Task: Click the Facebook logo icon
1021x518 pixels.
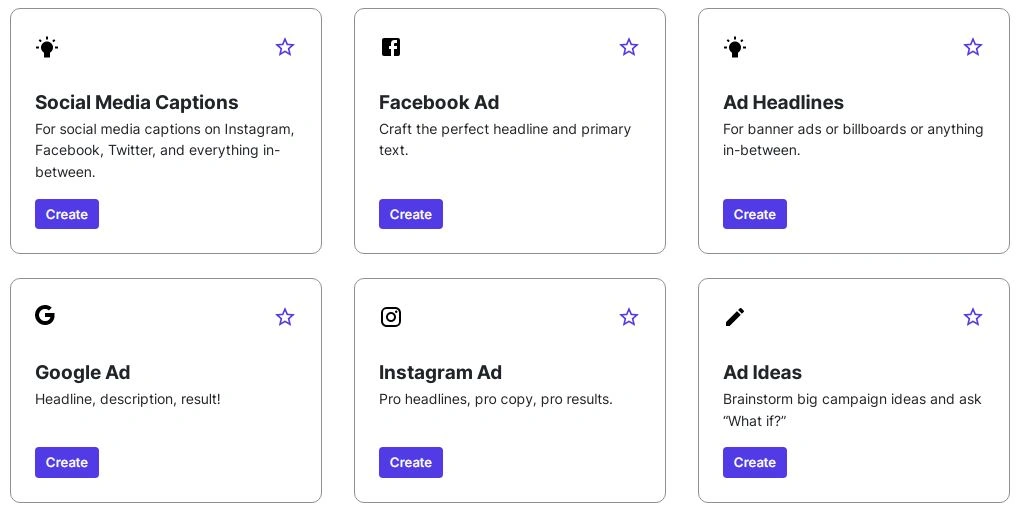Action: point(391,47)
